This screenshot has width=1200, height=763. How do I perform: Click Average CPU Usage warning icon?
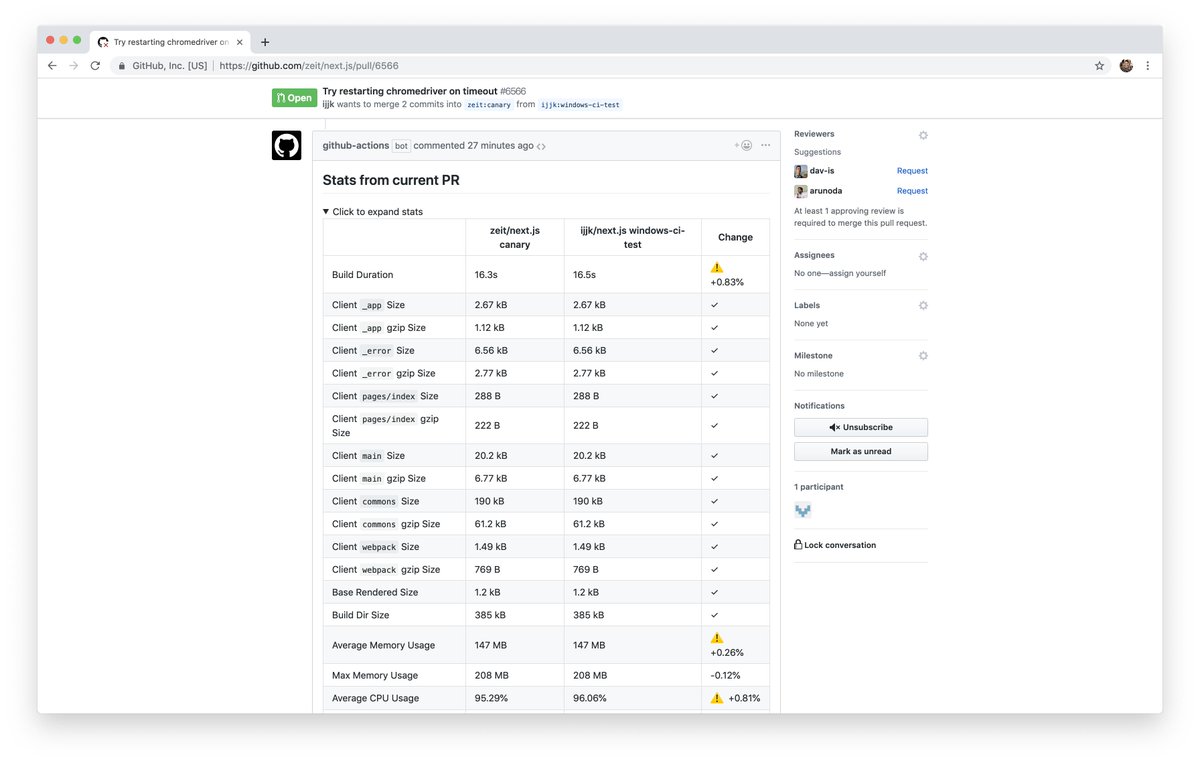pos(717,698)
